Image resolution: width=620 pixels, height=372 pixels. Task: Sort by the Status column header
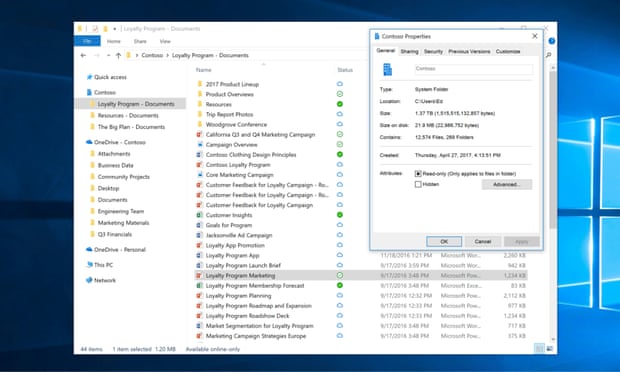coord(345,70)
